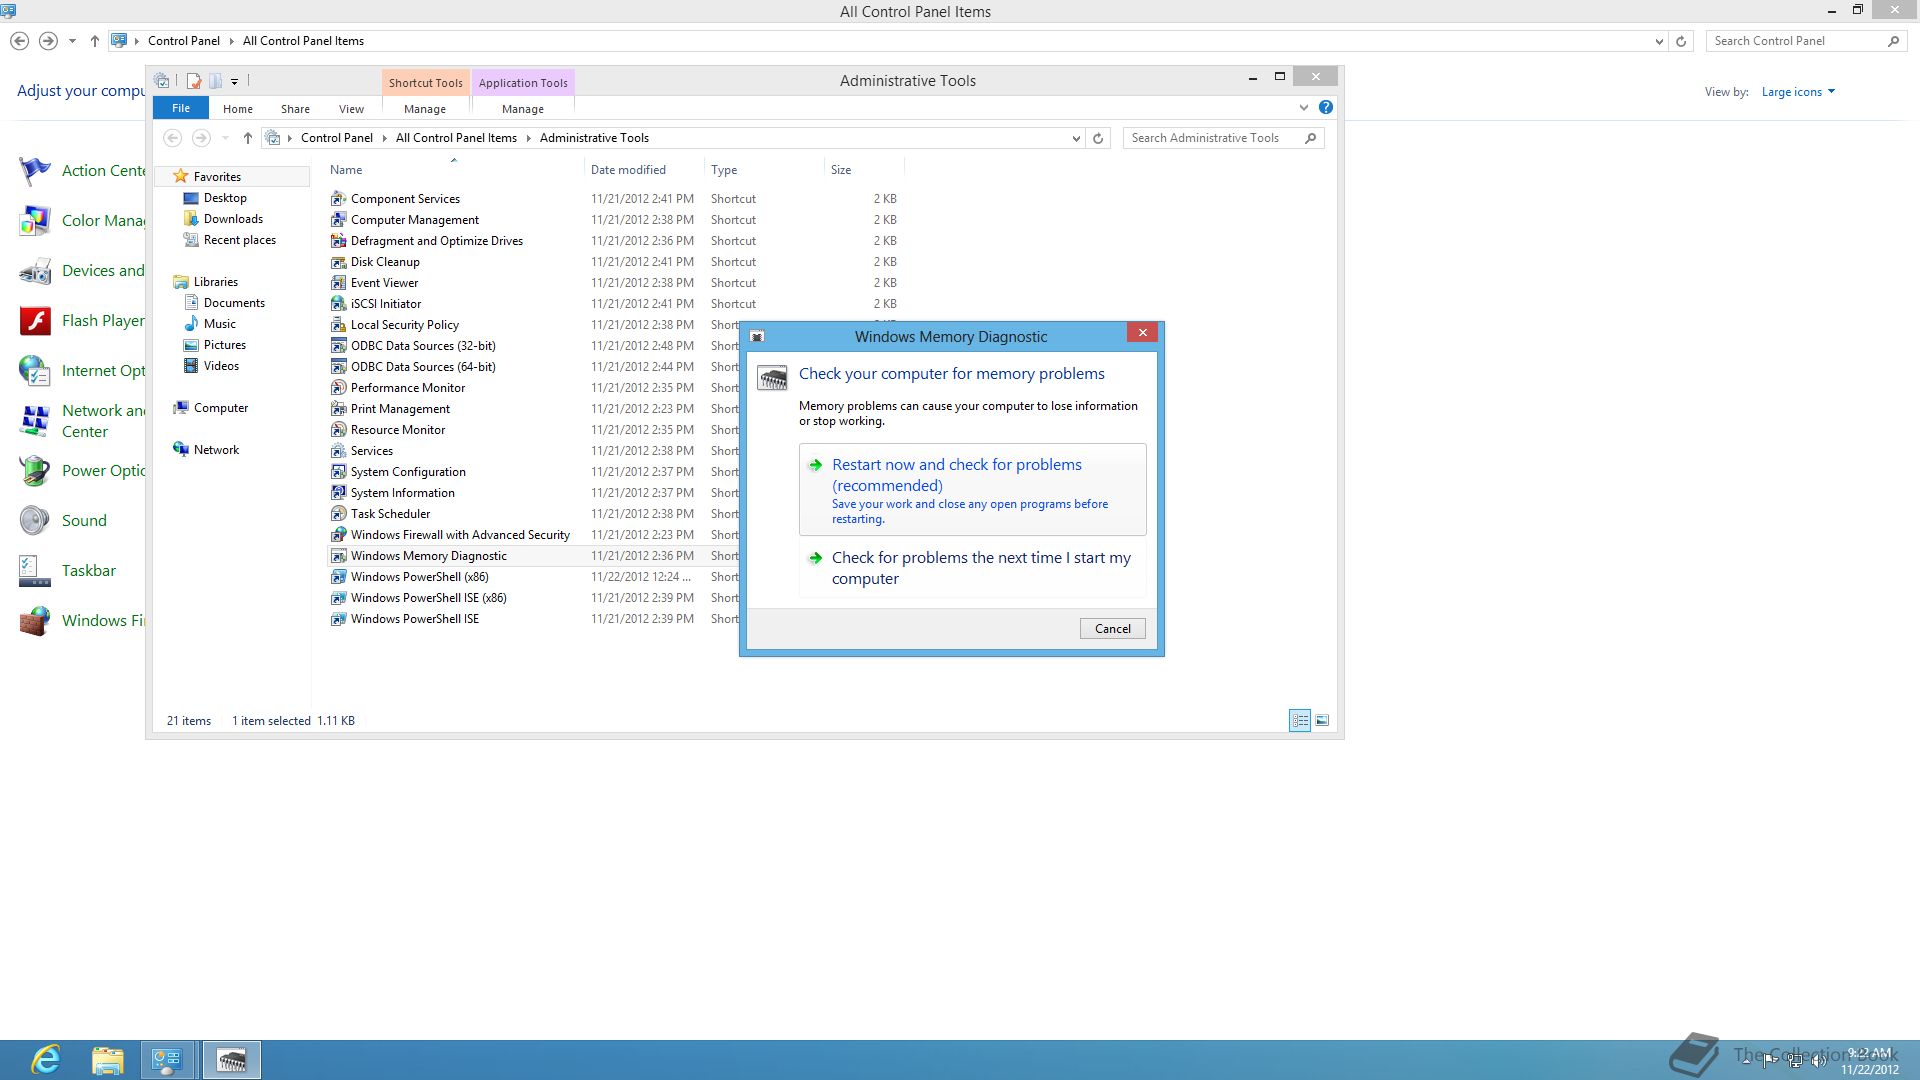Click the Services gear icon
This screenshot has height=1080, width=1920.
(x=338, y=451)
